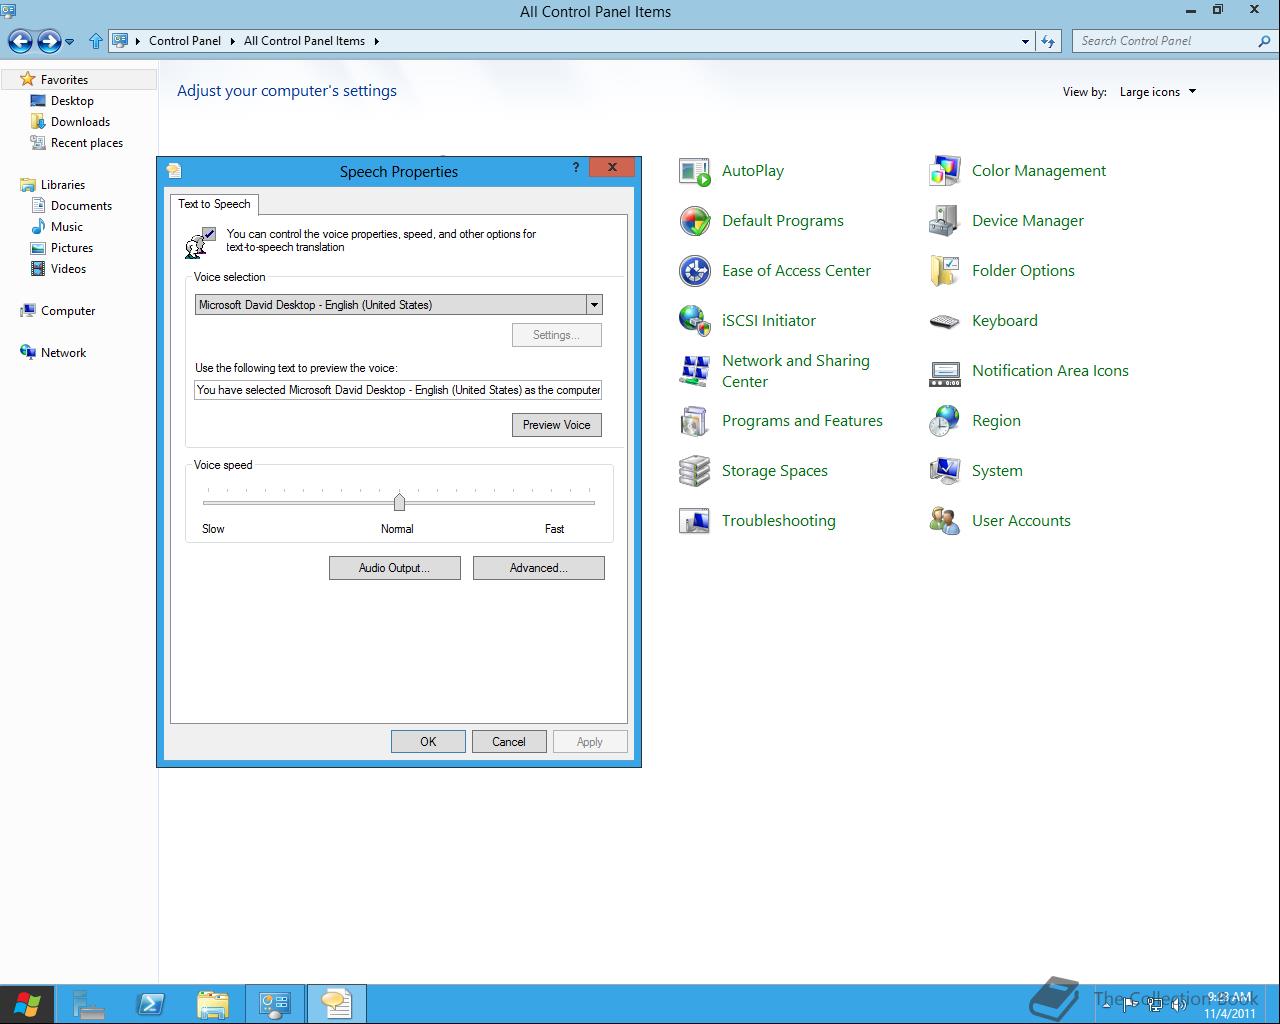Click the Voice speed slider thumb
1280x1024 pixels.
(399, 502)
